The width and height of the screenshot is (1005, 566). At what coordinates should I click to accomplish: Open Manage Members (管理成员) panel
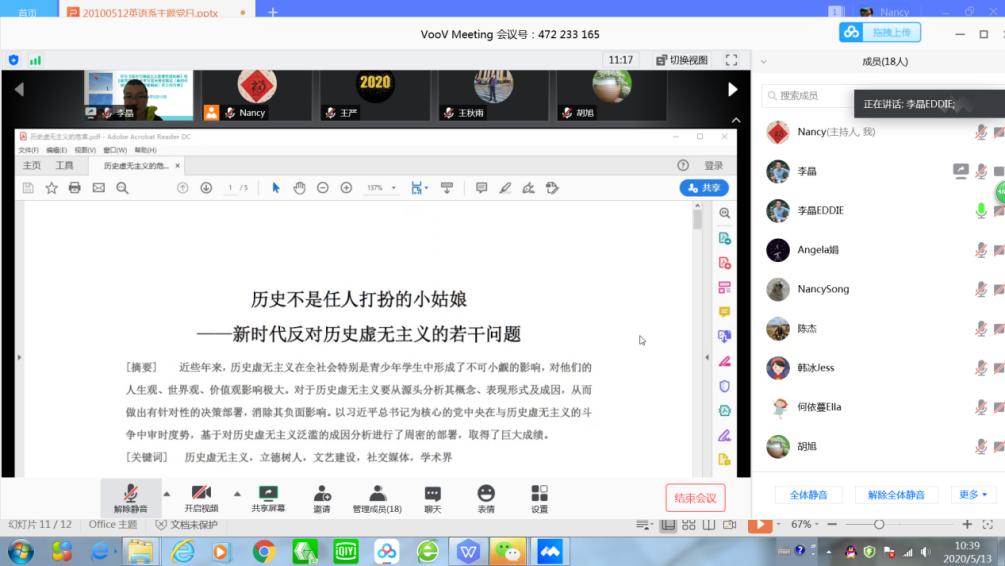click(x=377, y=494)
